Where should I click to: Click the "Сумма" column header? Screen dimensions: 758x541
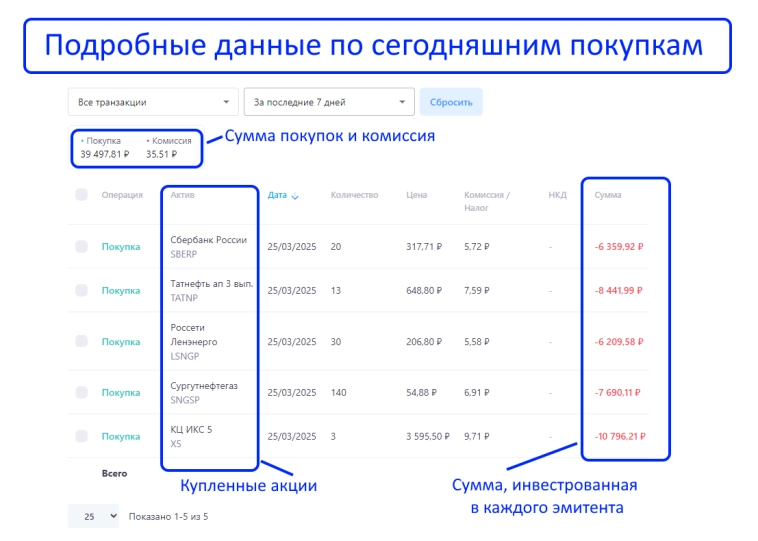click(608, 195)
